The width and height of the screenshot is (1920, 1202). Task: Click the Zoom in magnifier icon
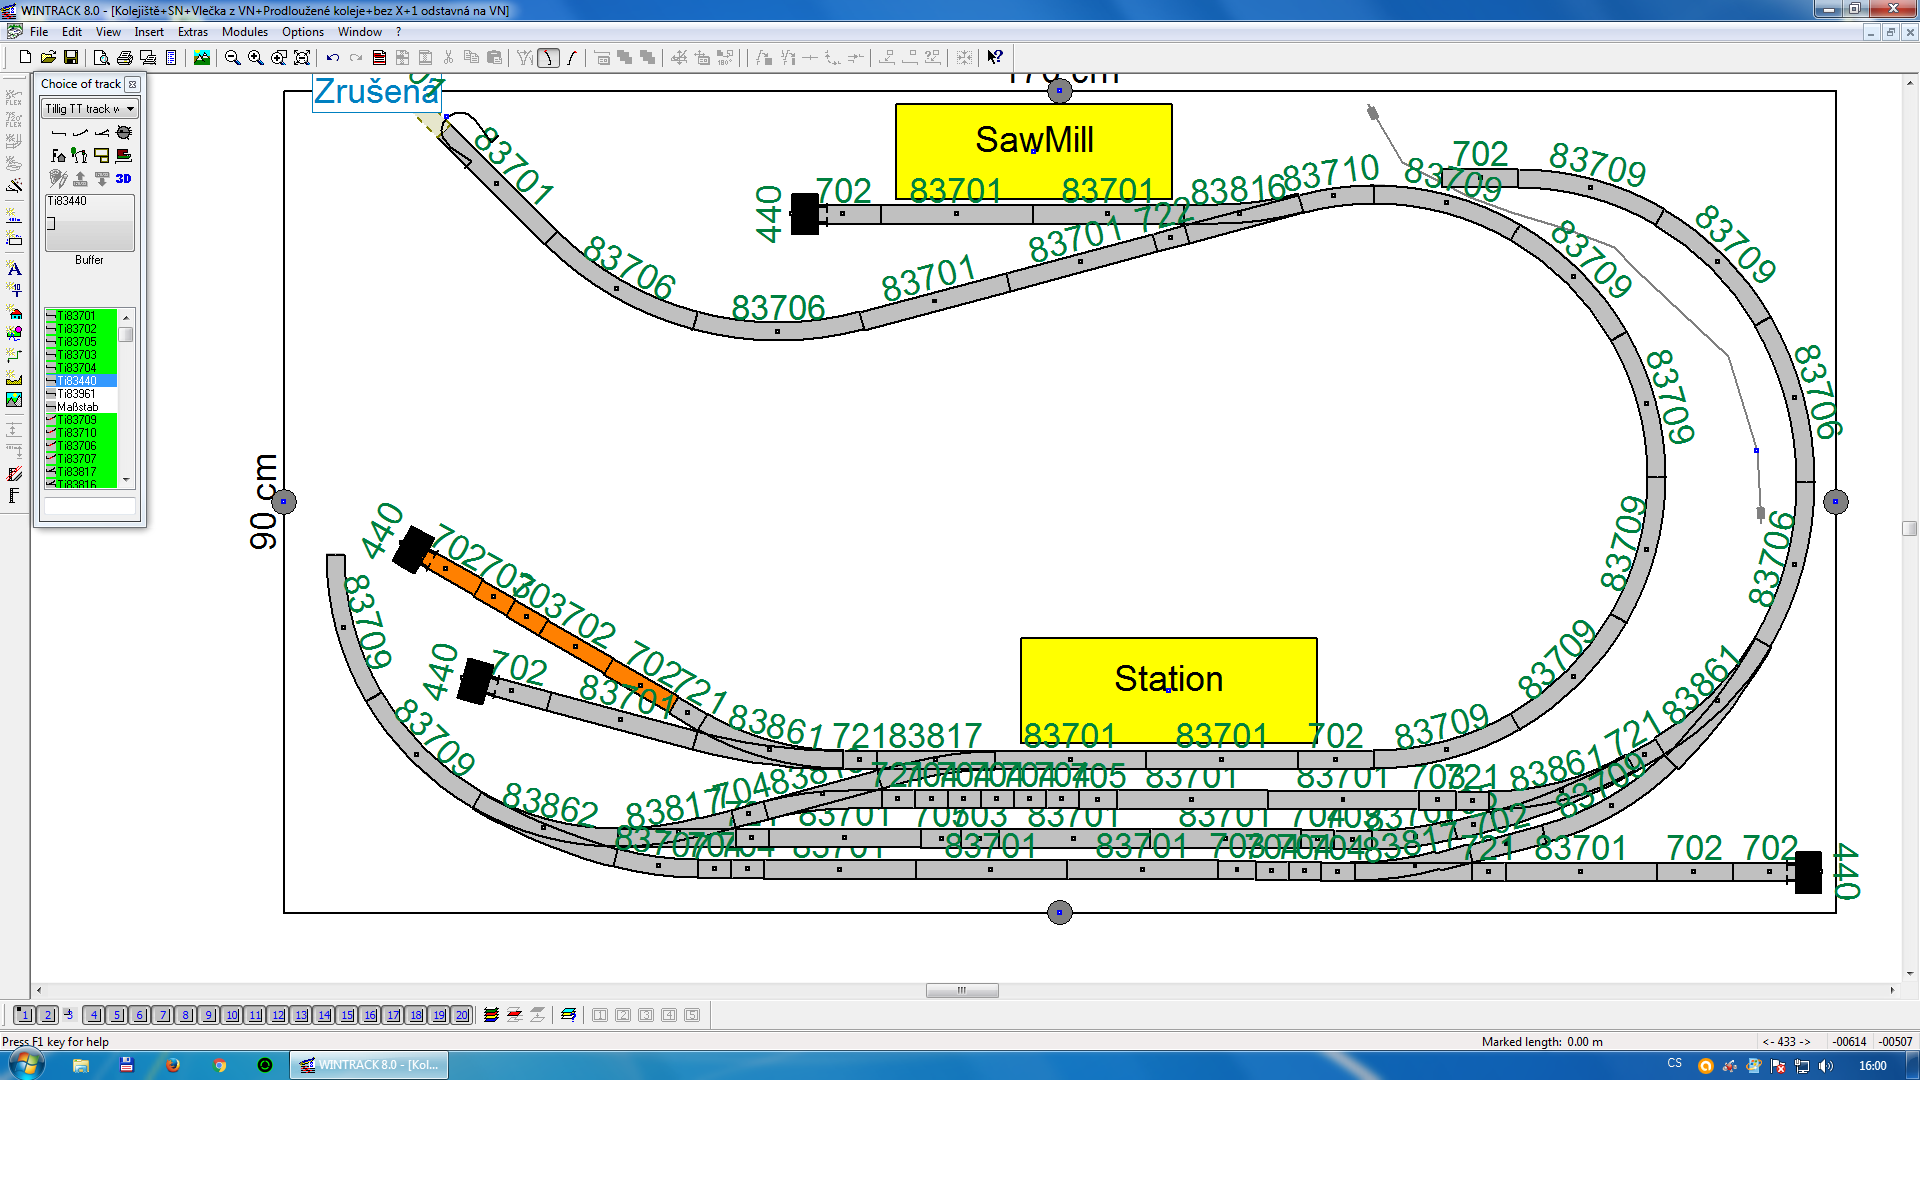tap(256, 58)
